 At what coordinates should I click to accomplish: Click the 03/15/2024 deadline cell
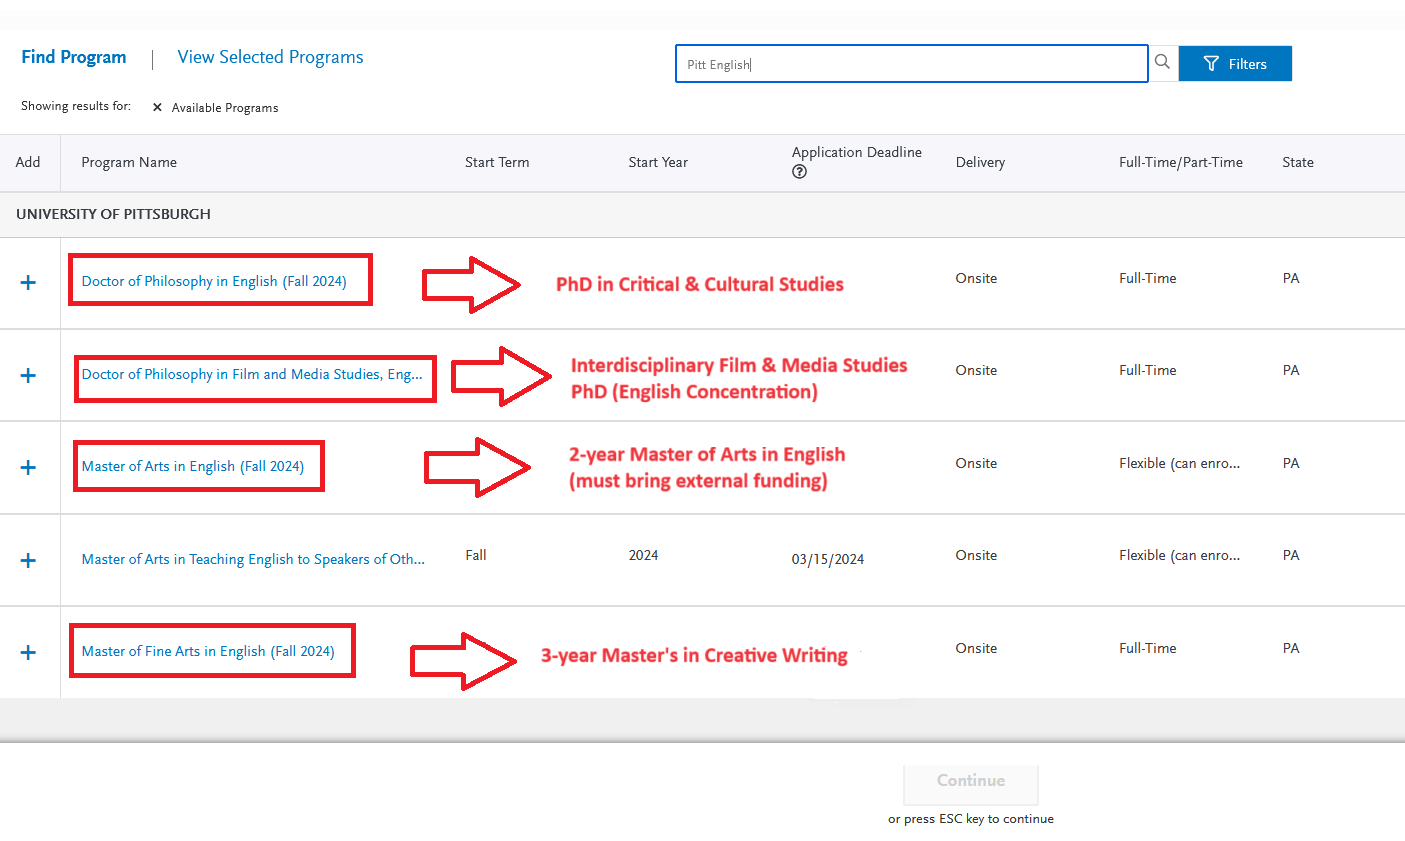(x=828, y=559)
